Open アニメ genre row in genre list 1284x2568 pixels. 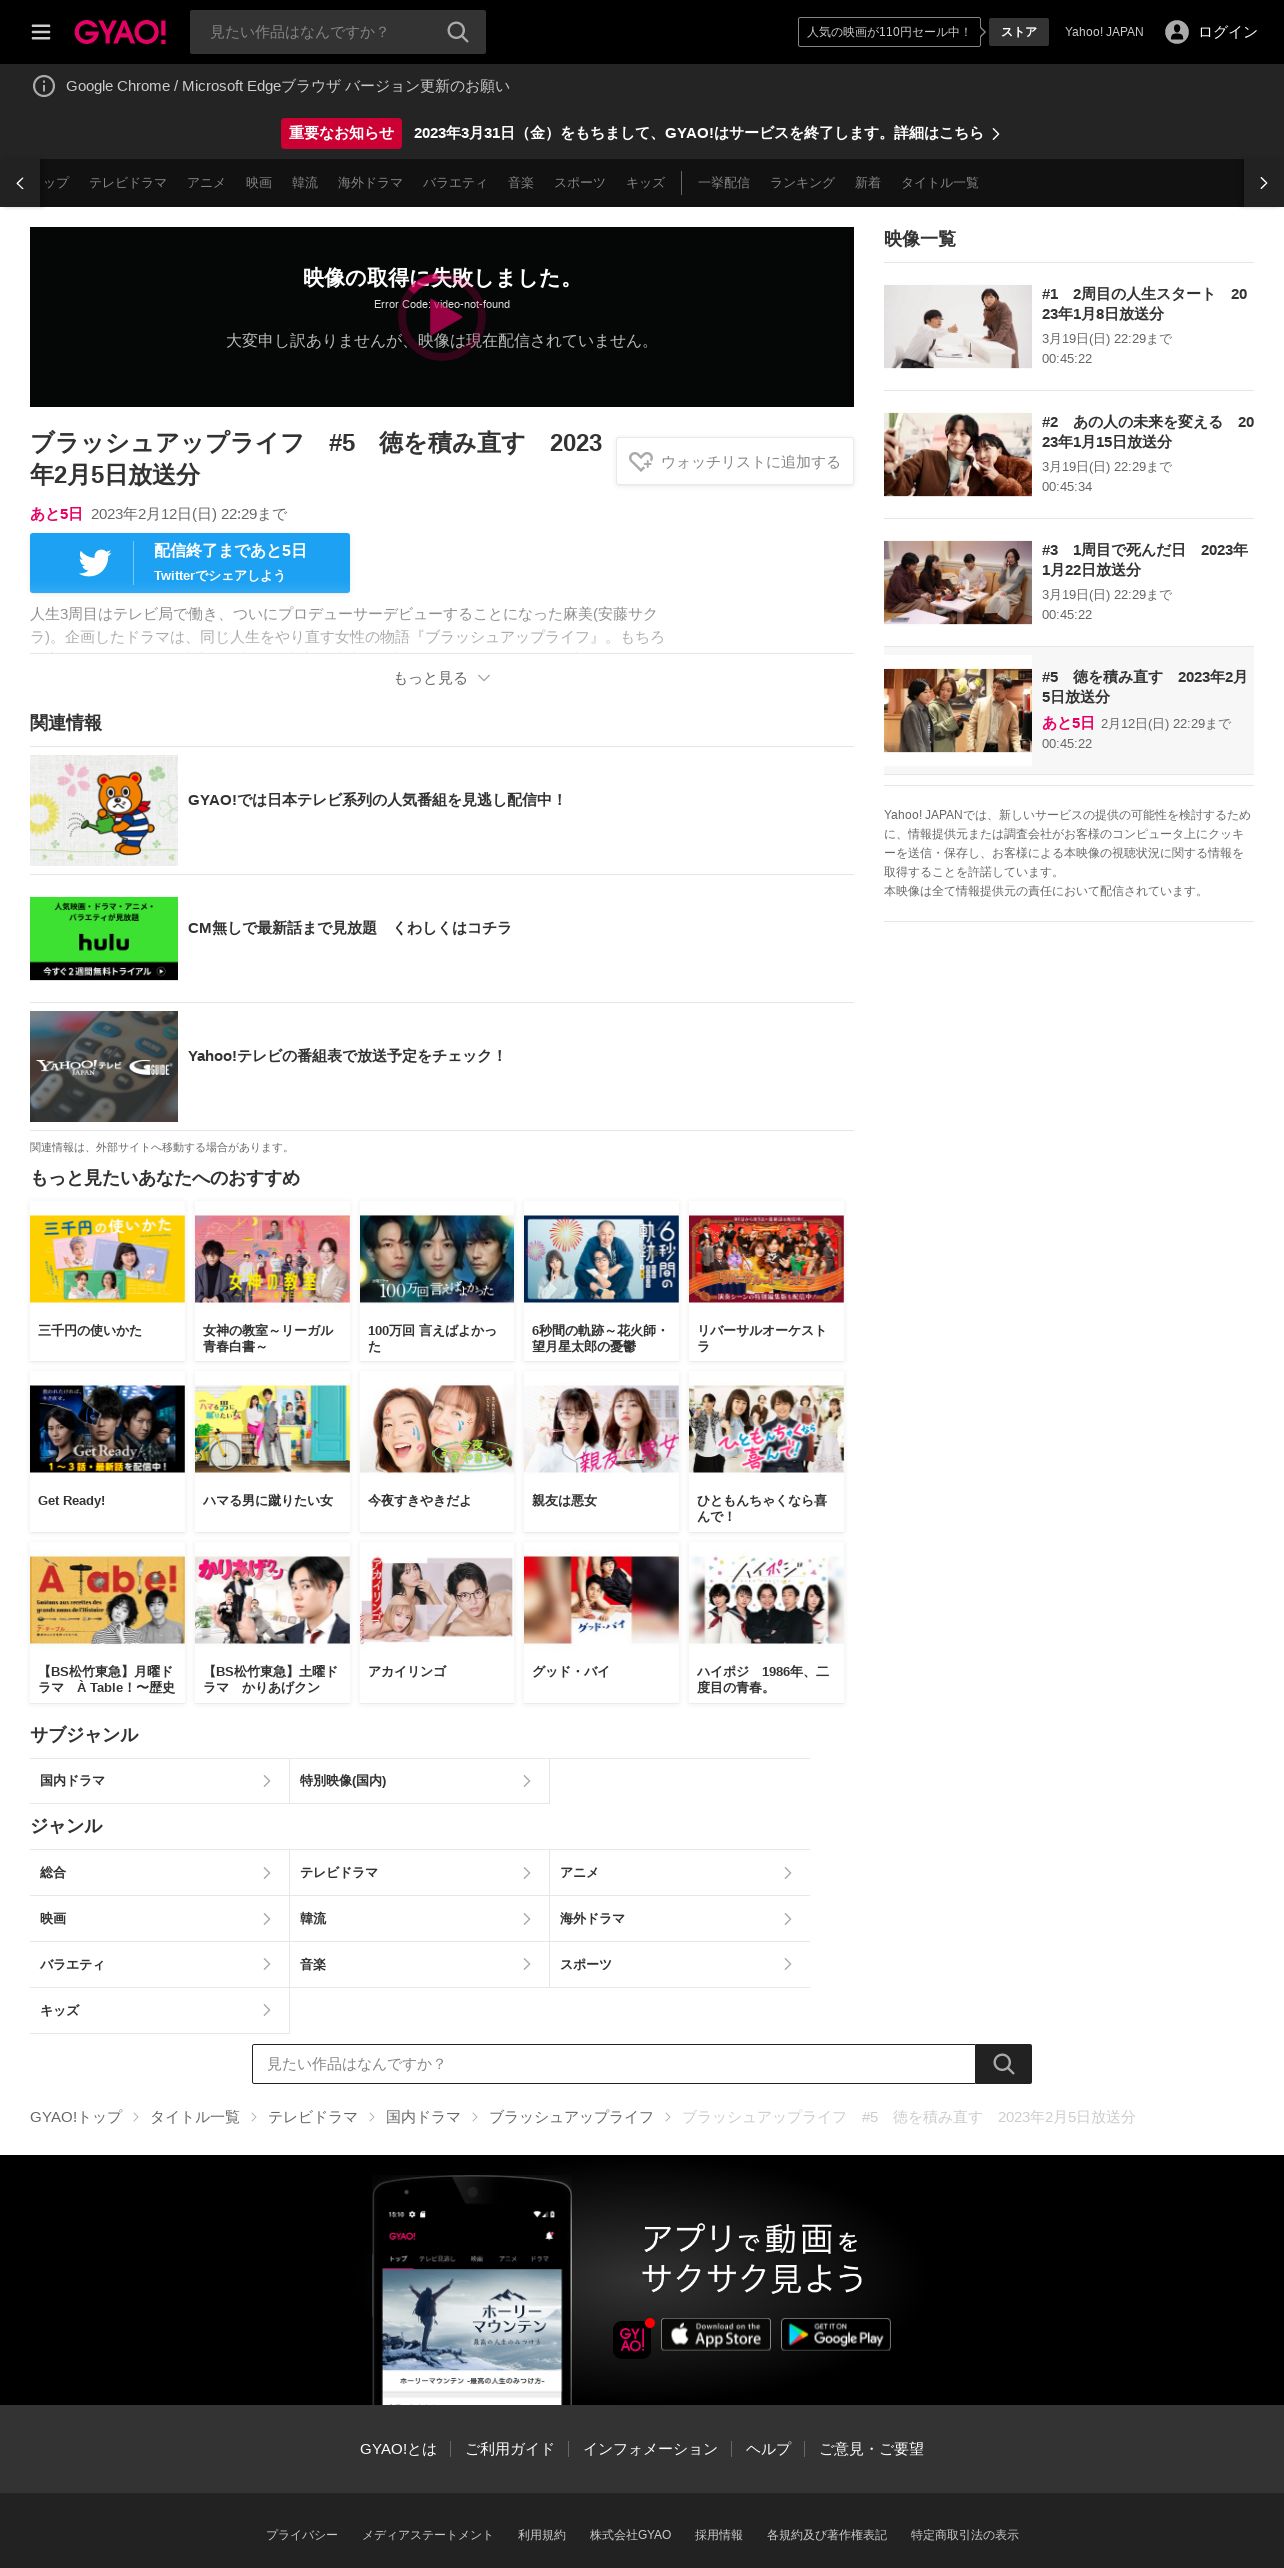pyautogui.click(x=680, y=1873)
